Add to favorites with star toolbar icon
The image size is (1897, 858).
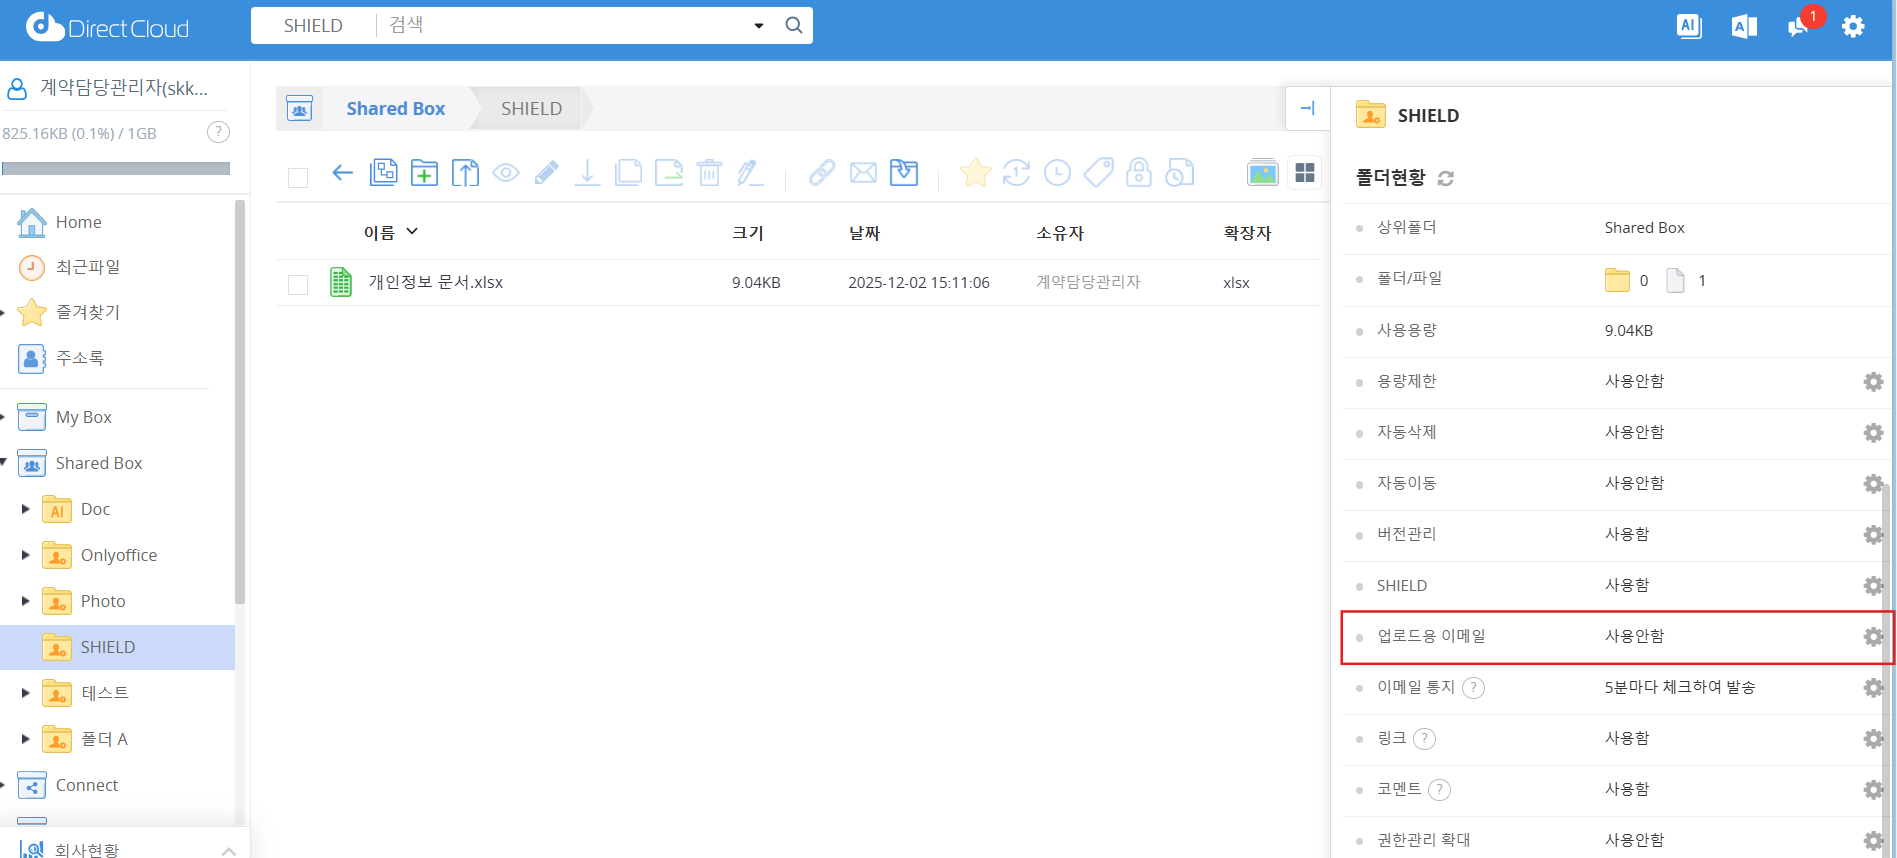975,173
